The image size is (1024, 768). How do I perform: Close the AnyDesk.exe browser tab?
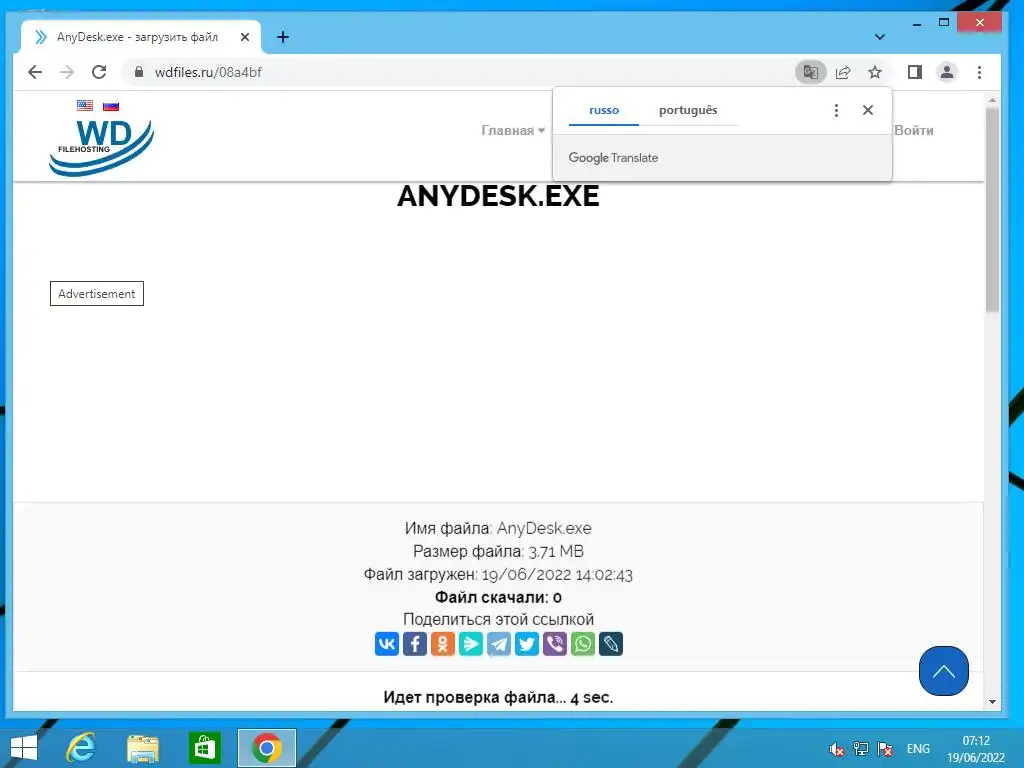click(245, 37)
